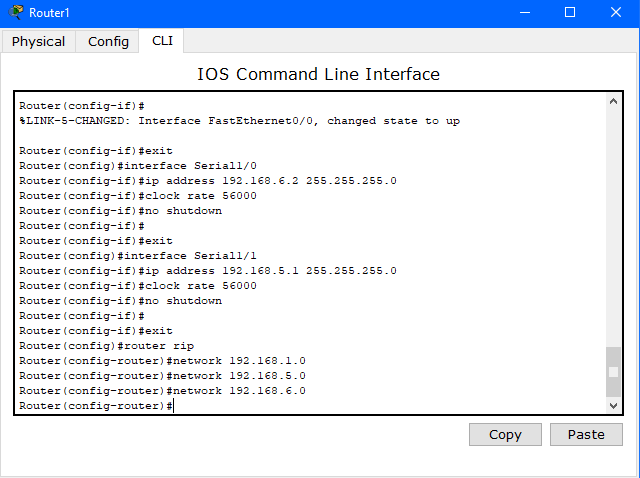Click the scrollbar down arrow in terminal
This screenshot has height=478, width=640.
click(x=613, y=405)
